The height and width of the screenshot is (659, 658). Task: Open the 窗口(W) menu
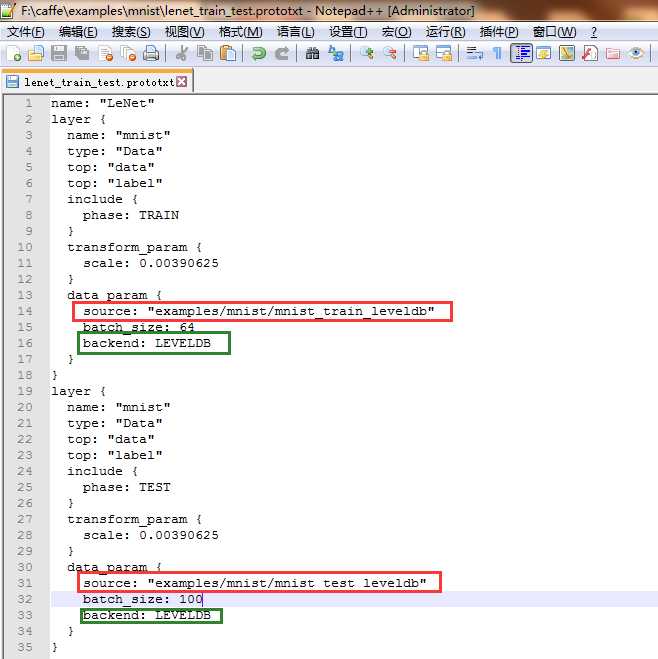[554, 32]
